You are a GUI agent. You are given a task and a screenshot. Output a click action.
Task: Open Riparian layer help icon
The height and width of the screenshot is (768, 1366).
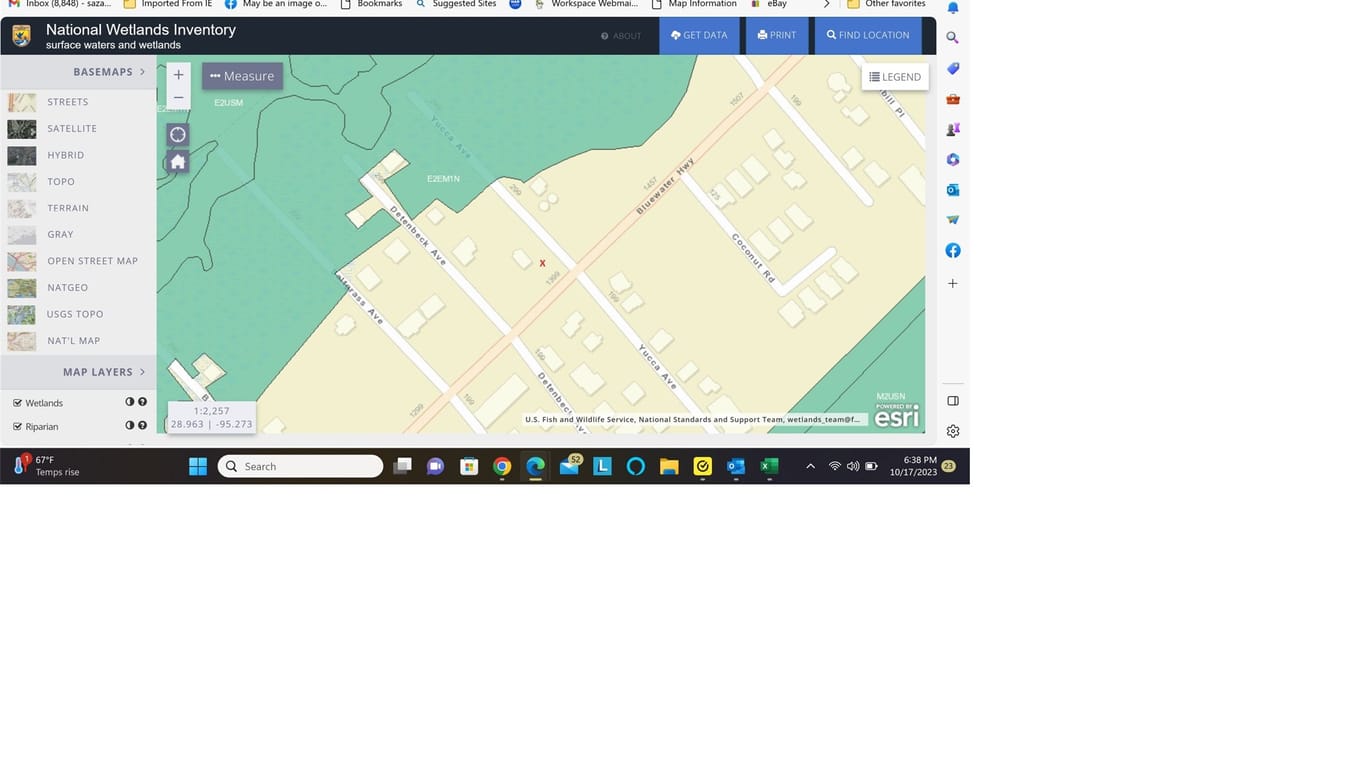pos(142,425)
